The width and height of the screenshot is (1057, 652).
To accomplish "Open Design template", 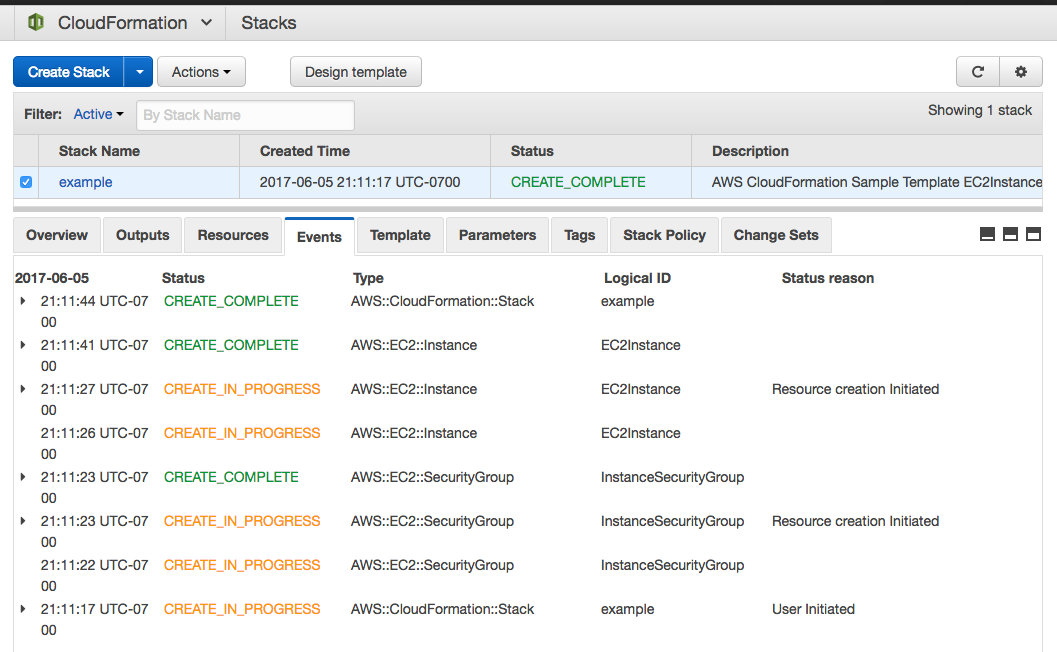I will pos(356,71).
